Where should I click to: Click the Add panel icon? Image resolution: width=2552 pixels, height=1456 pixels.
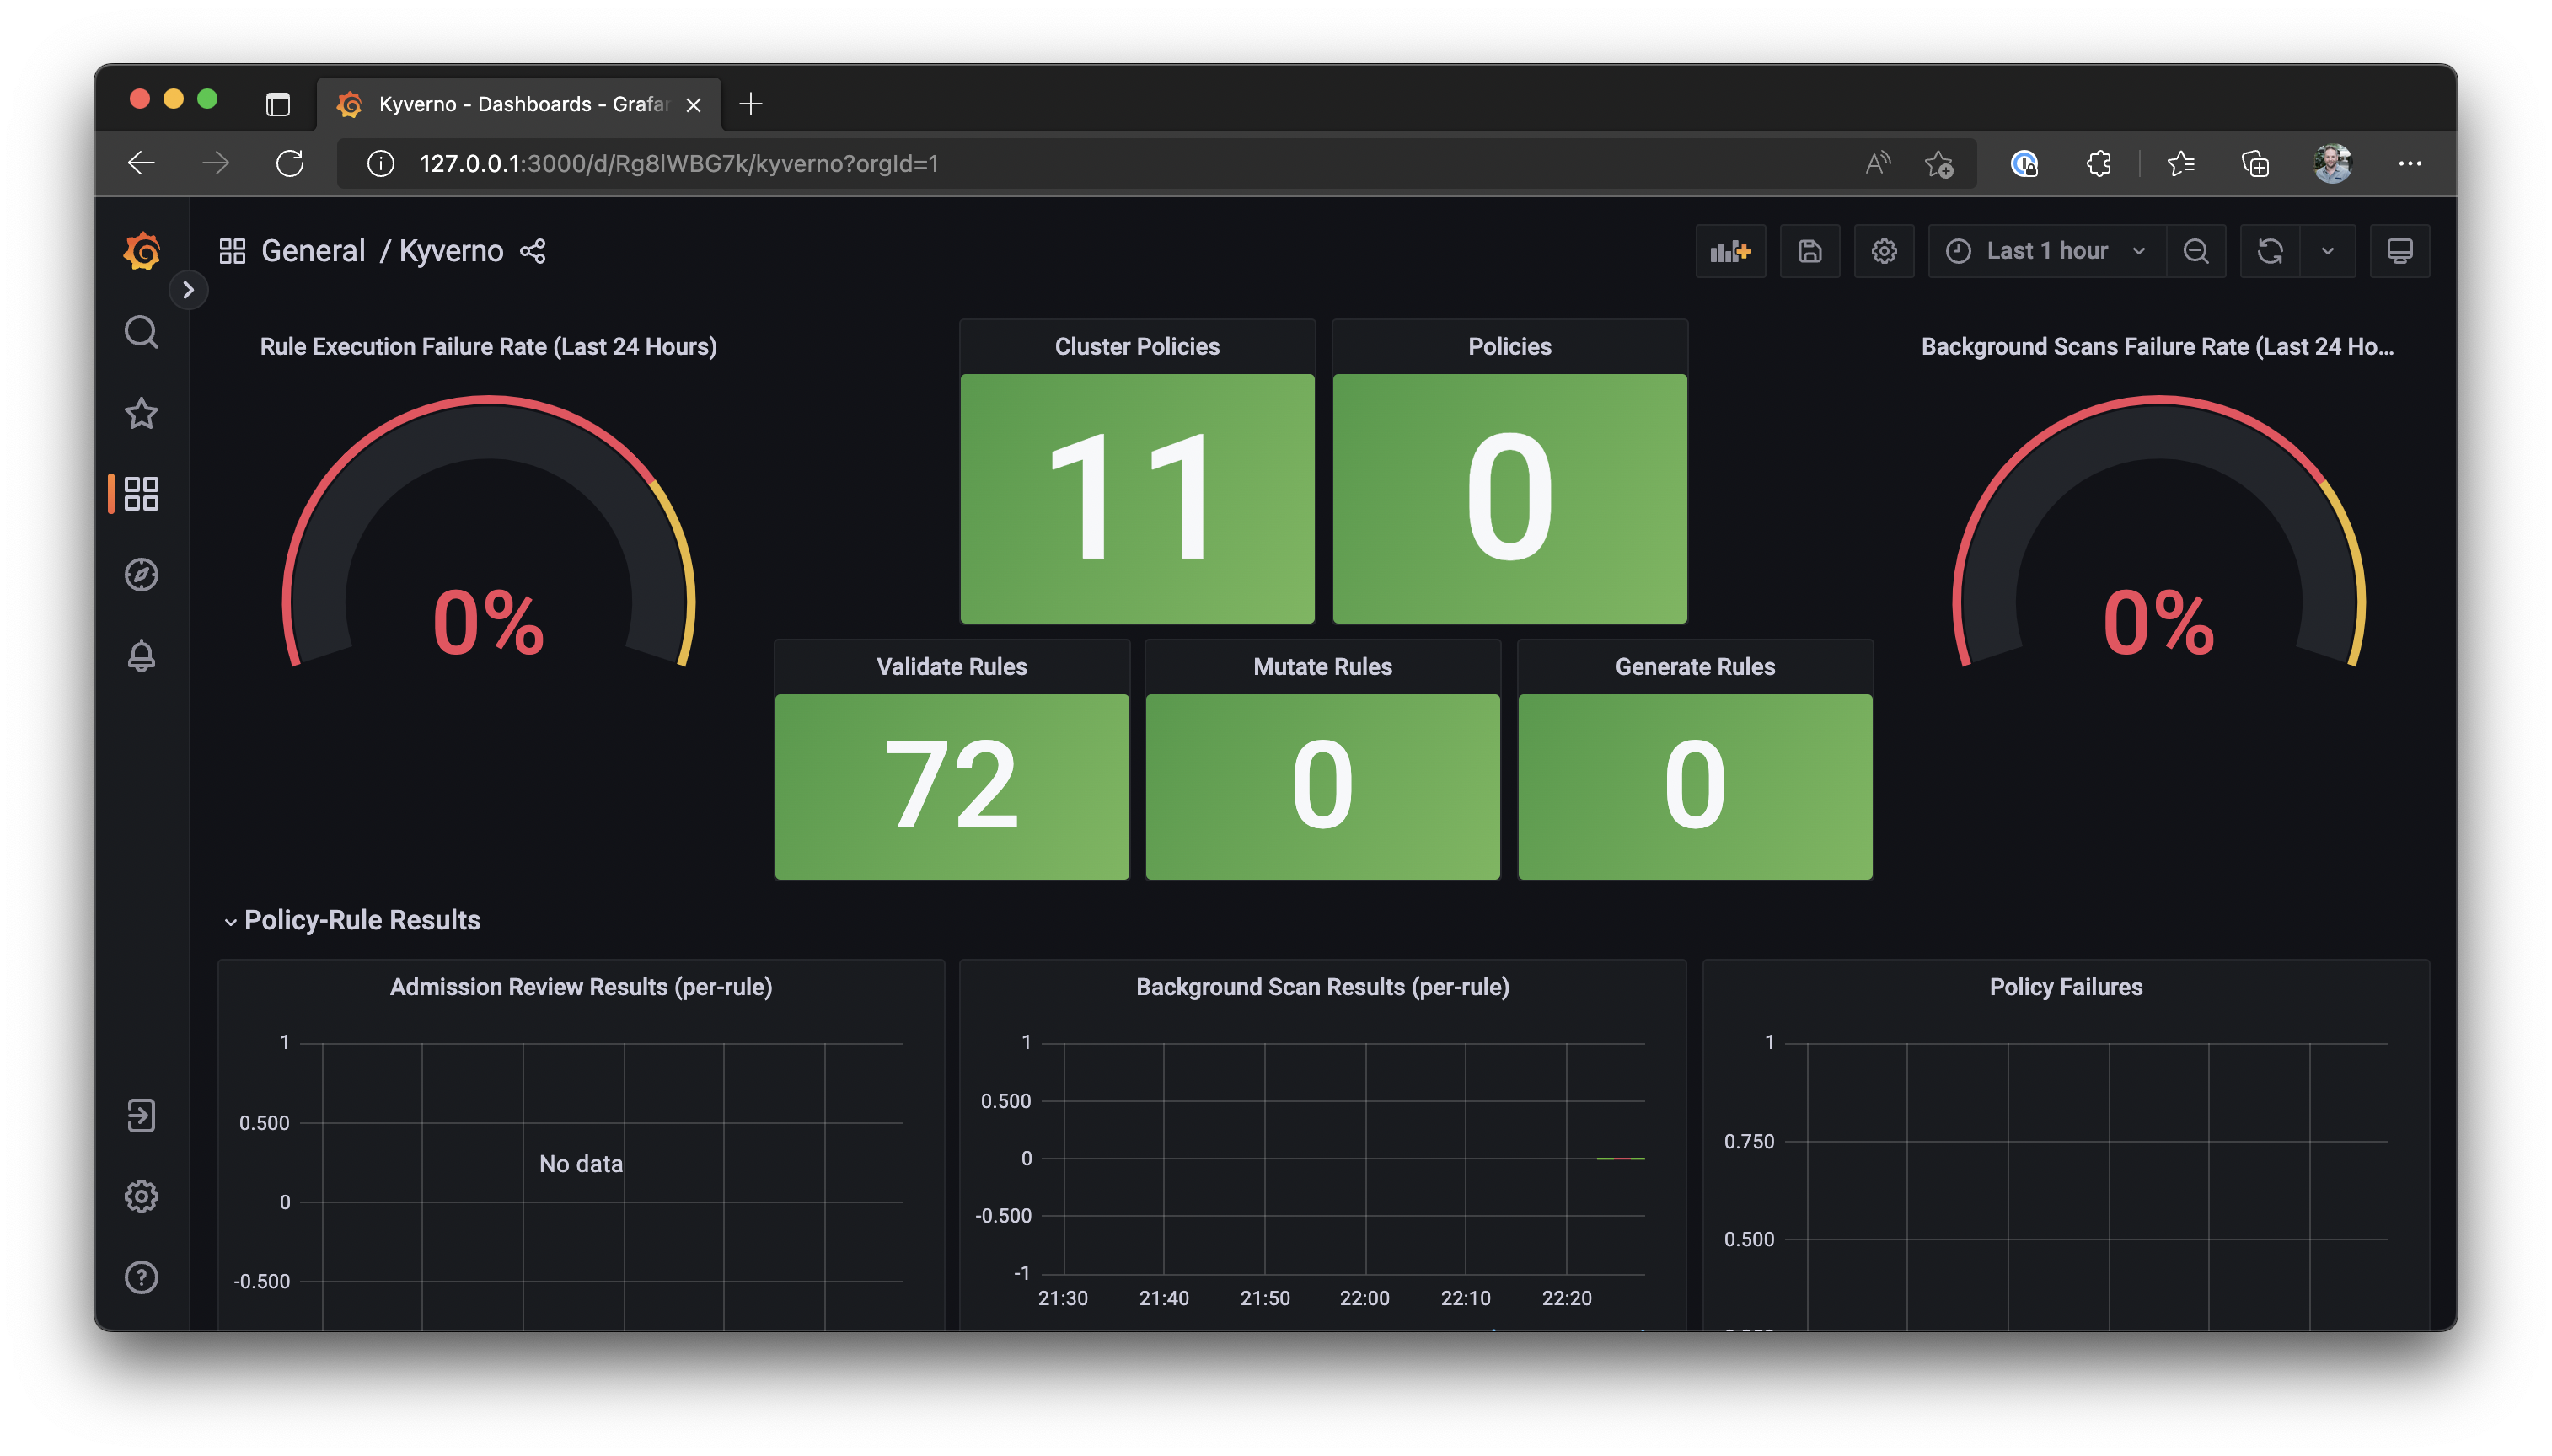pos(1734,250)
